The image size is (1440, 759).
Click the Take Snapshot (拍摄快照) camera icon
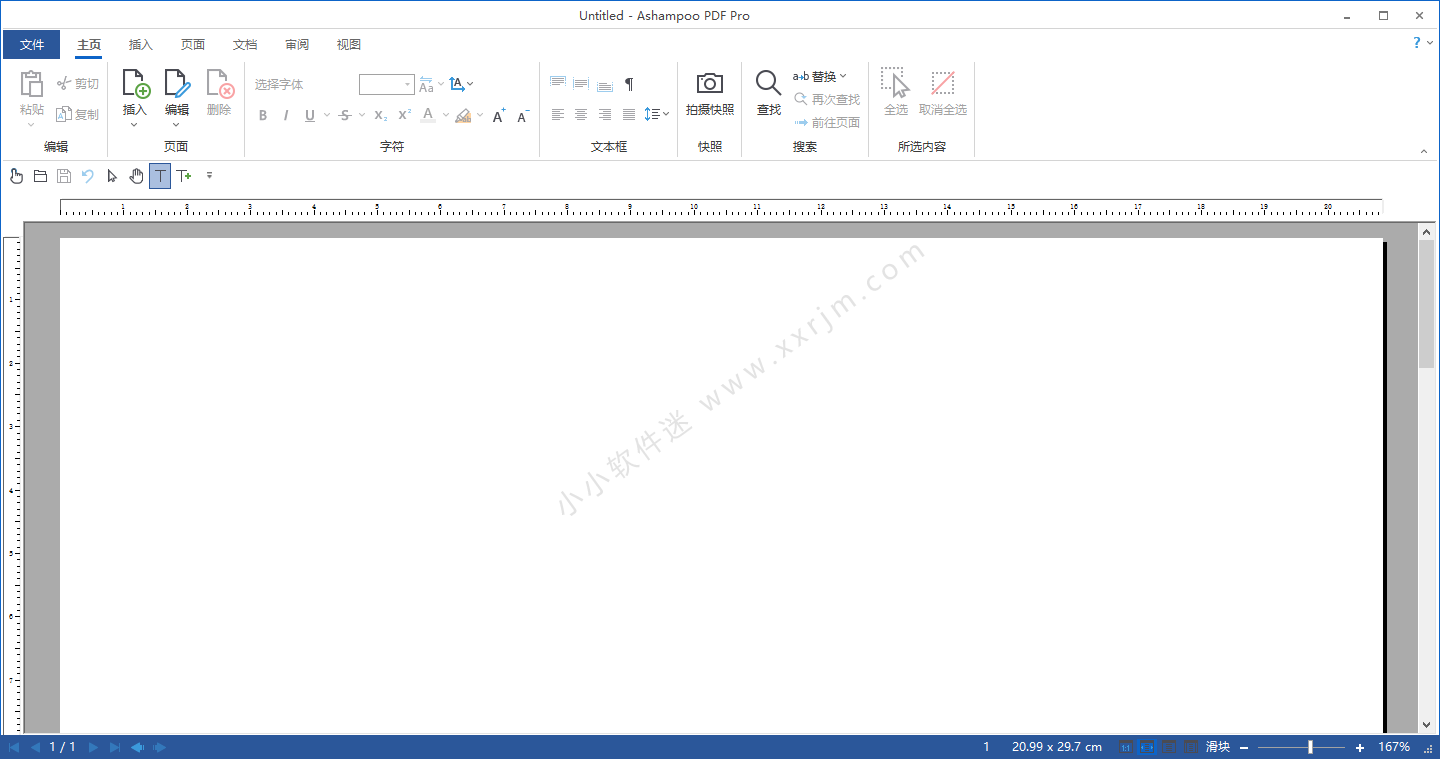(x=710, y=83)
